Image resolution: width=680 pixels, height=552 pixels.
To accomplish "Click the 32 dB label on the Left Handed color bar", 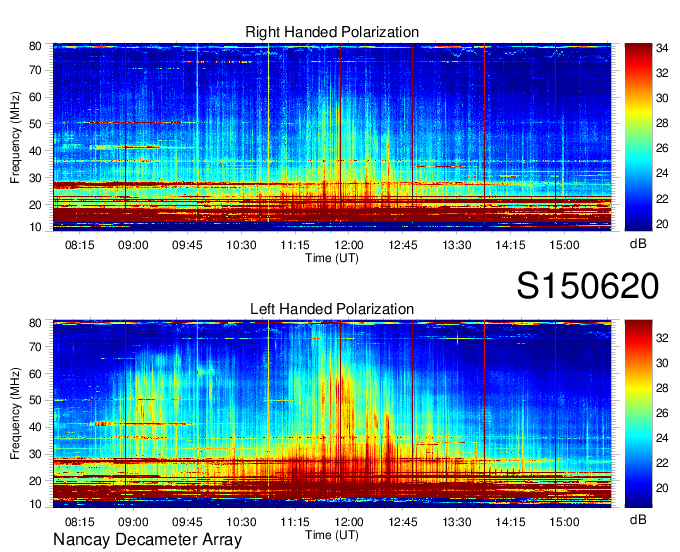I will [662, 338].
